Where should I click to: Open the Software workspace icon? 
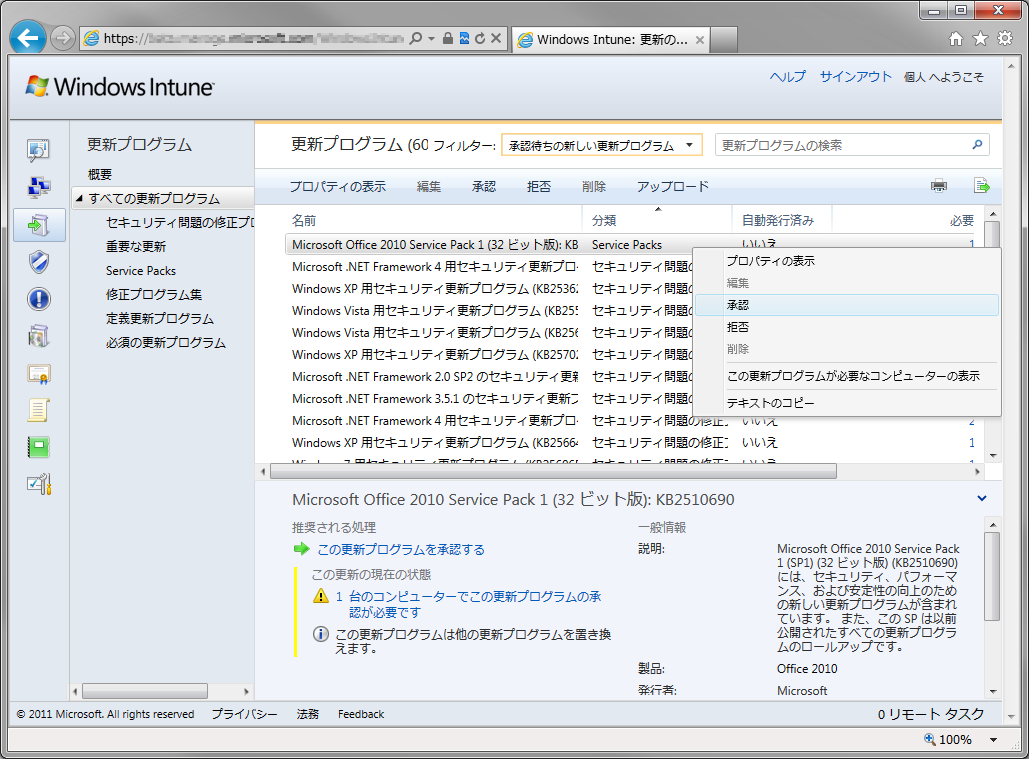[x=39, y=337]
